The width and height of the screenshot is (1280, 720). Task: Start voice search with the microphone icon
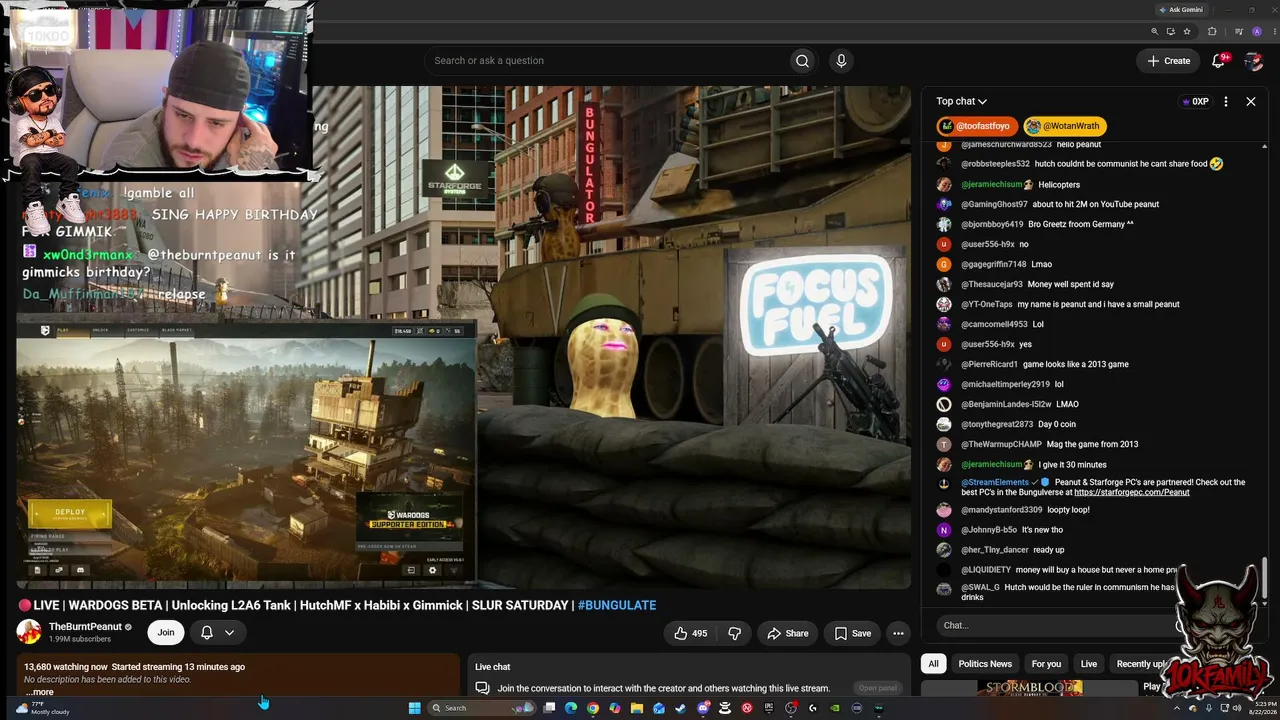pyautogui.click(x=841, y=61)
